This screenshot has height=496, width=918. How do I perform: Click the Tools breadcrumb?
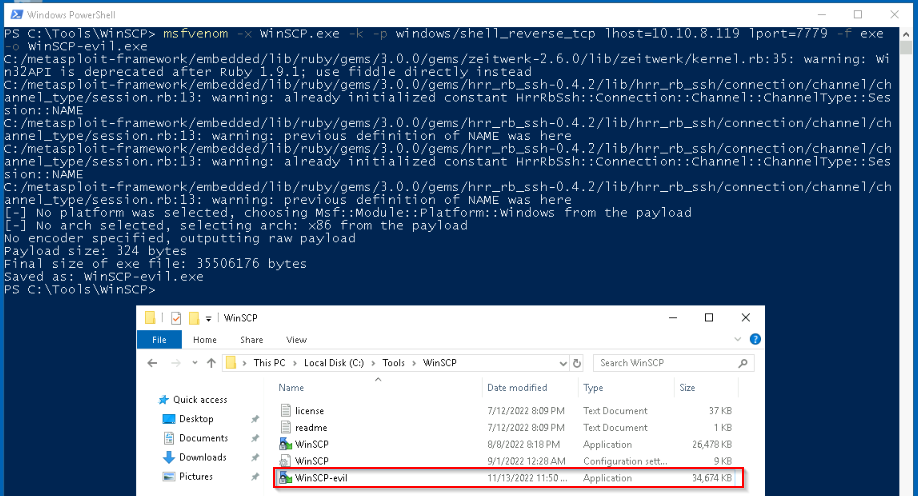coord(393,363)
